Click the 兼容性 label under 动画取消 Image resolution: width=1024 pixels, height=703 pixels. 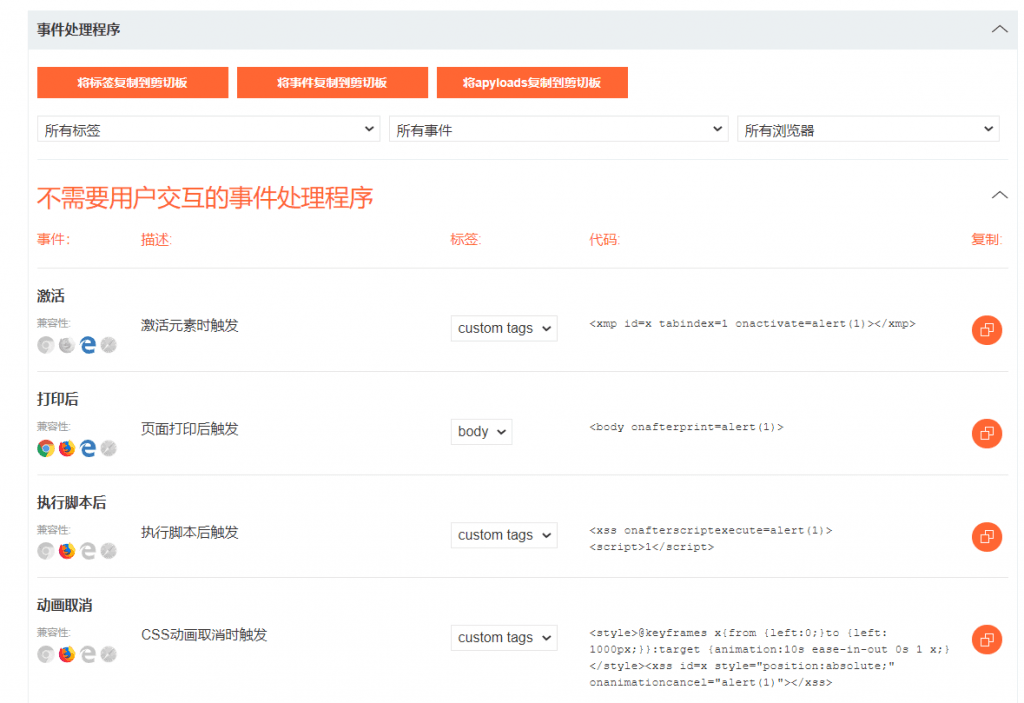pyautogui.click(x=54, y=632)
